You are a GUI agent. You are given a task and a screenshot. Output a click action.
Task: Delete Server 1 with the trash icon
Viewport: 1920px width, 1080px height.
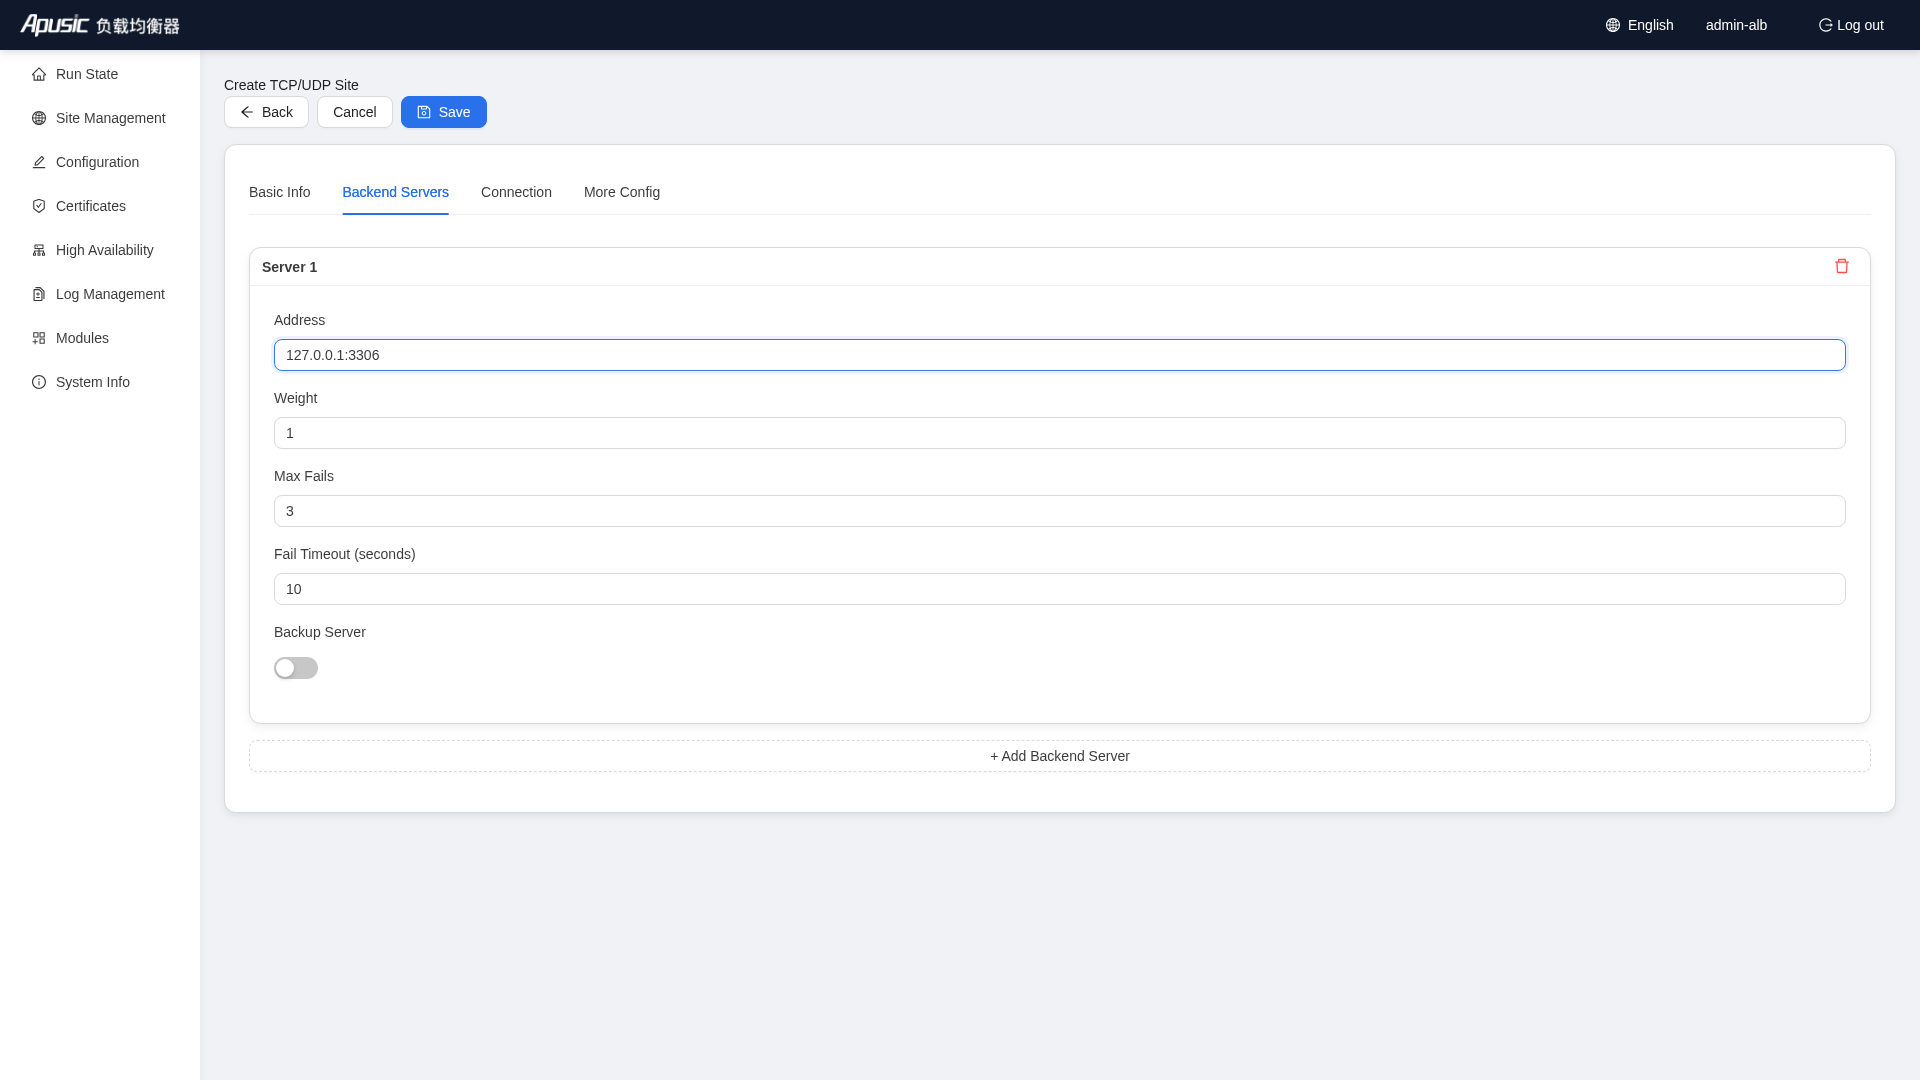point(1842,266)
